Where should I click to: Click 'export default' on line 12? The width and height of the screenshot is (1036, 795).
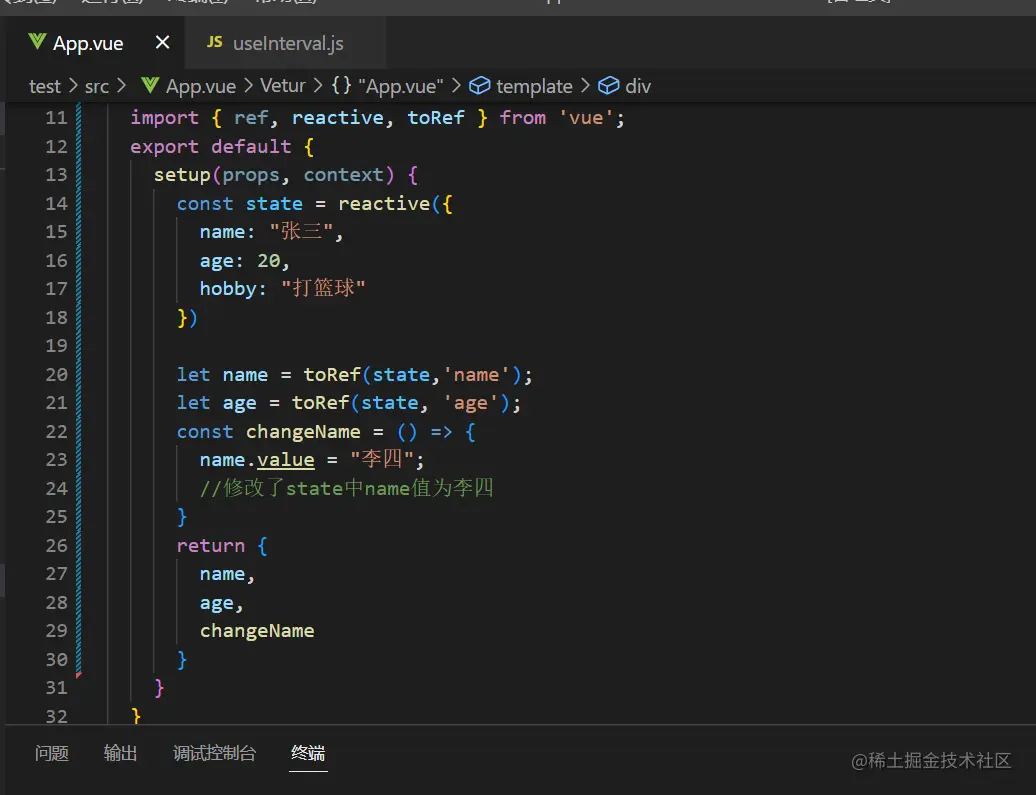(x=211, y=147)
